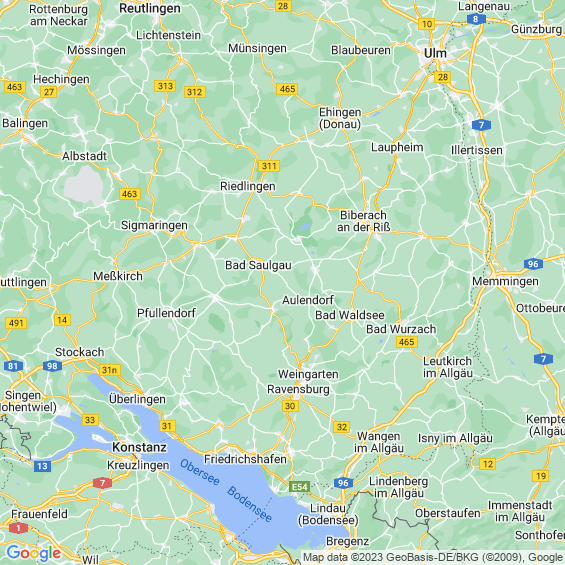
Task: Click the 312 road shield
Action: [x=195, y=92]
